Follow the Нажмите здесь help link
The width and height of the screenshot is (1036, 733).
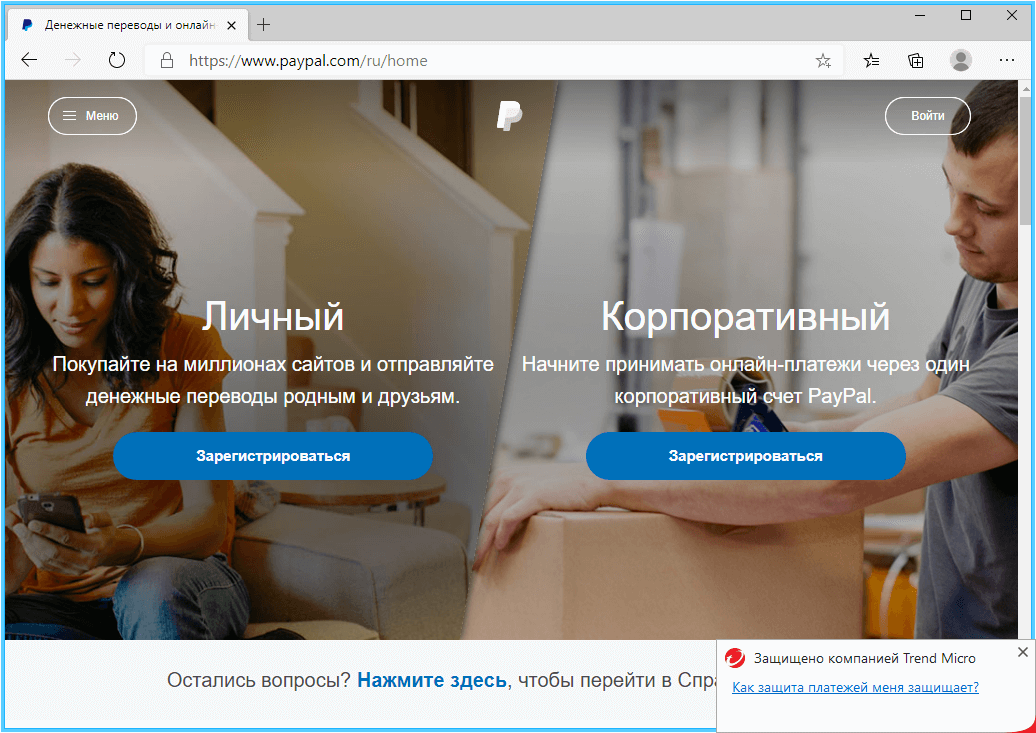coord(432,680)
